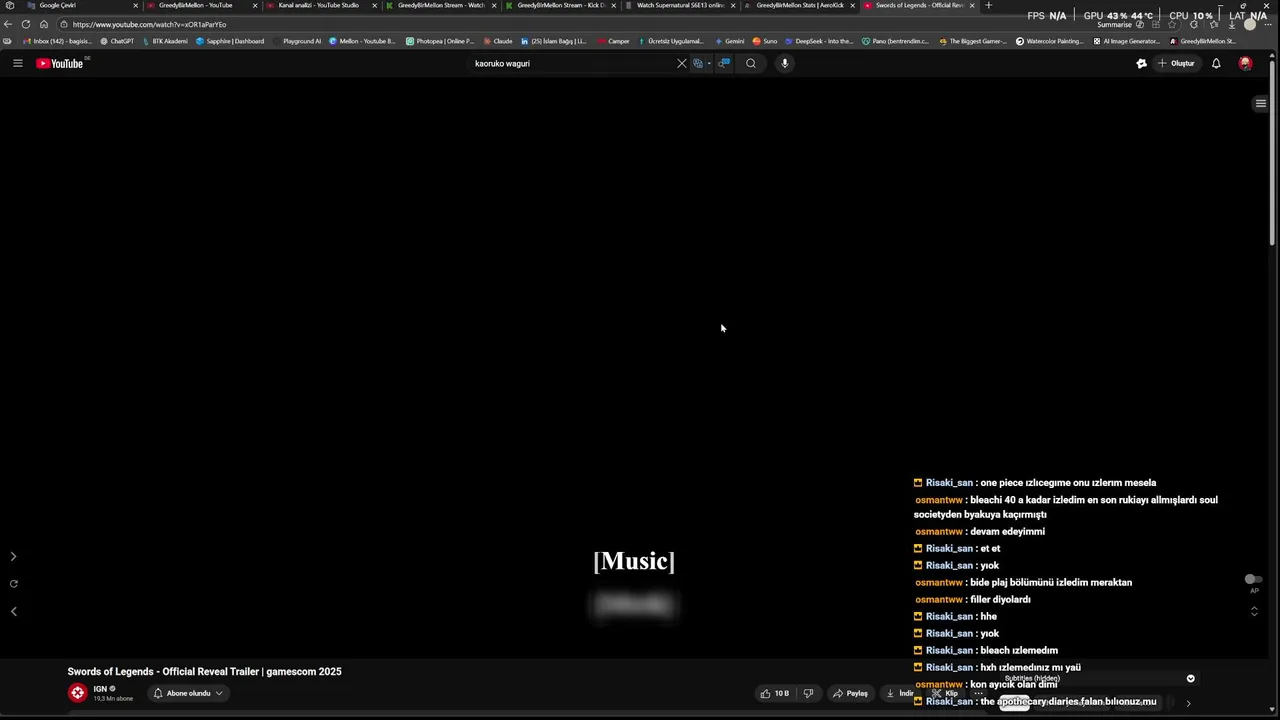The image size is (1280, 720).
Task: Click the İndir download button
Action: point(900,693)
